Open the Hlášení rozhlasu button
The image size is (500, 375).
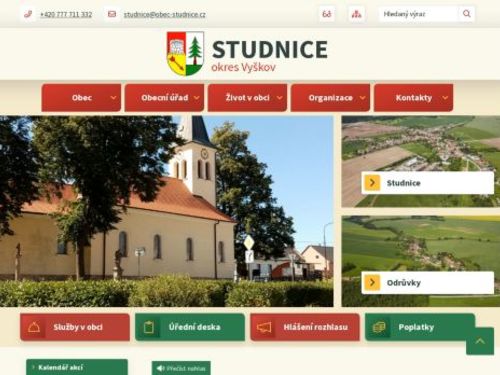tap(305, 327)
